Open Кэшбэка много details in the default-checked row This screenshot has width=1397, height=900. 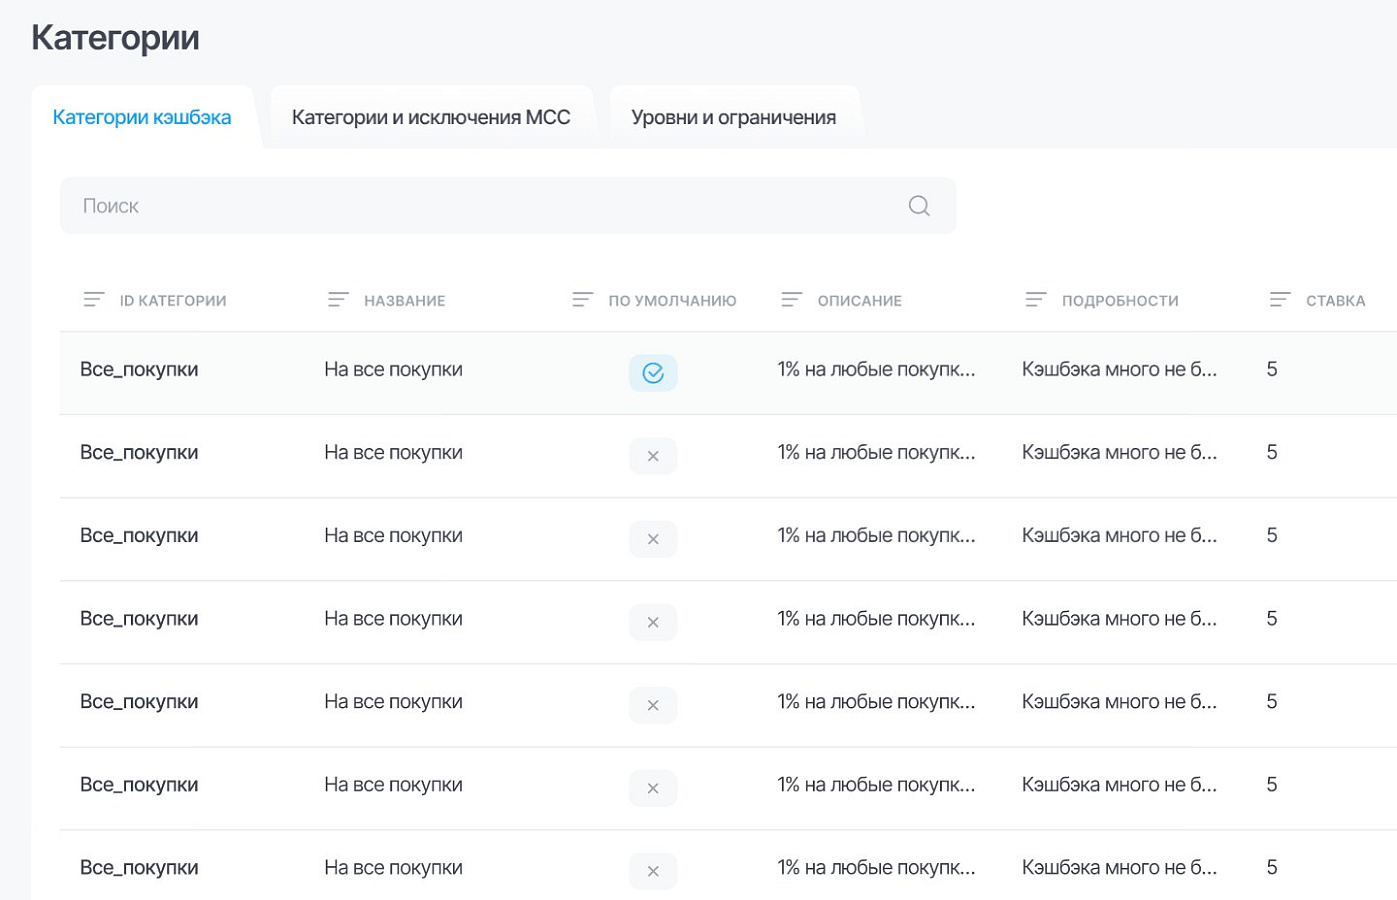(1119, 370)
